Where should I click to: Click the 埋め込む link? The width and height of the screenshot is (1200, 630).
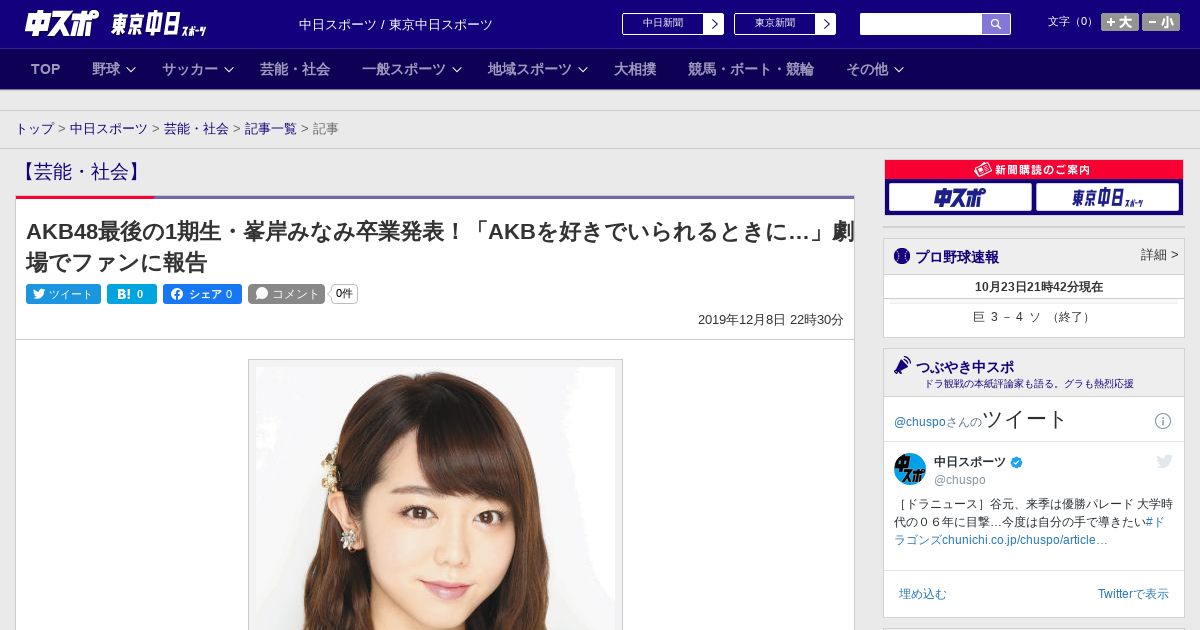[922, 594]
